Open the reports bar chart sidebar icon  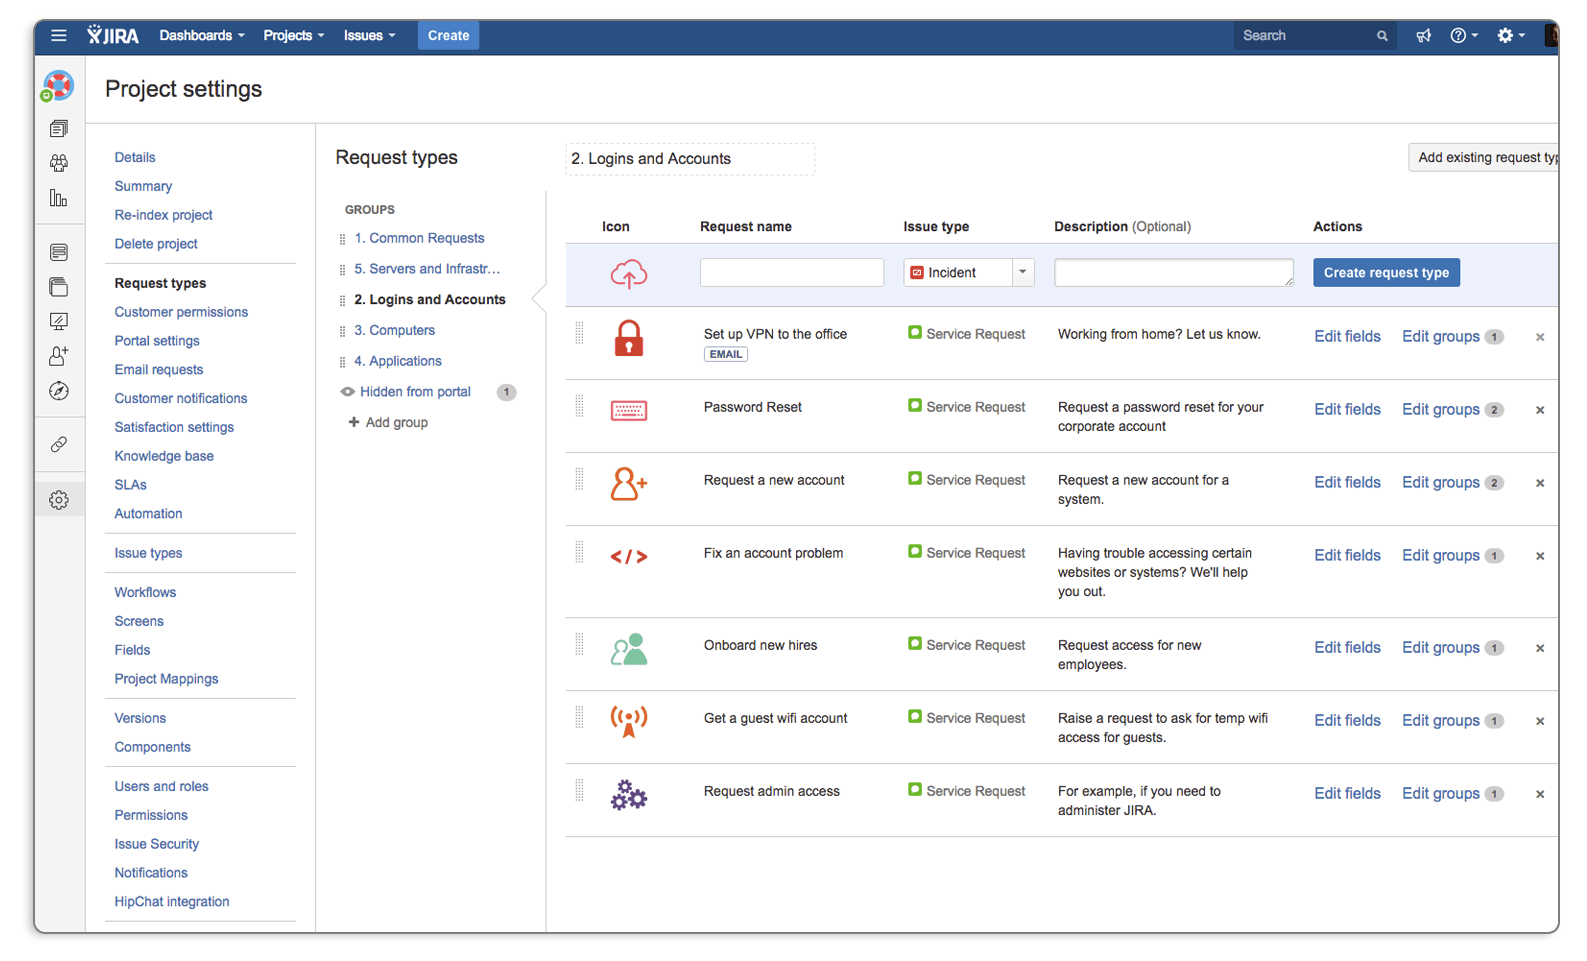59,198
